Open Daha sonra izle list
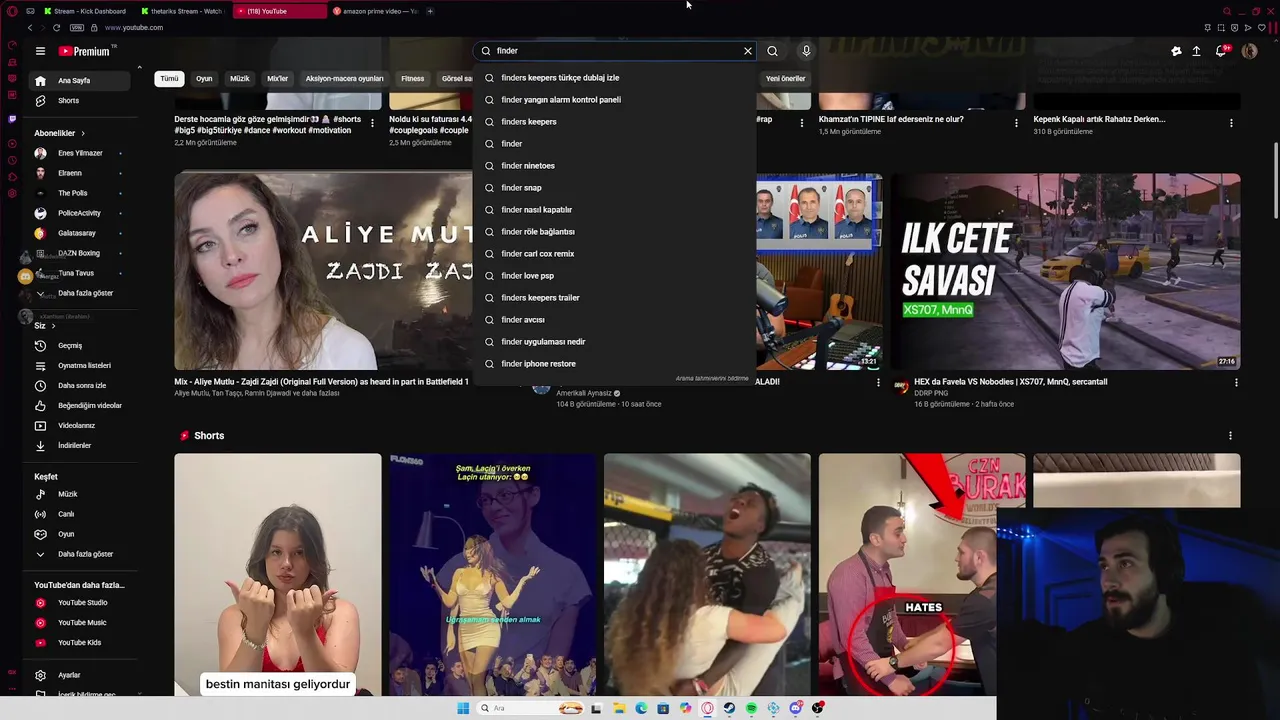The width and height of the screenshot is (1280, 720). click(x=80, y=386)
